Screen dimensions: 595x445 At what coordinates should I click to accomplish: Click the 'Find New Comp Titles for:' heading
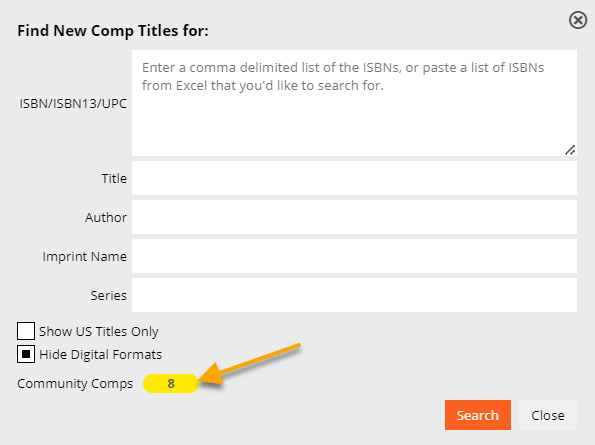[x=113, y=31]
